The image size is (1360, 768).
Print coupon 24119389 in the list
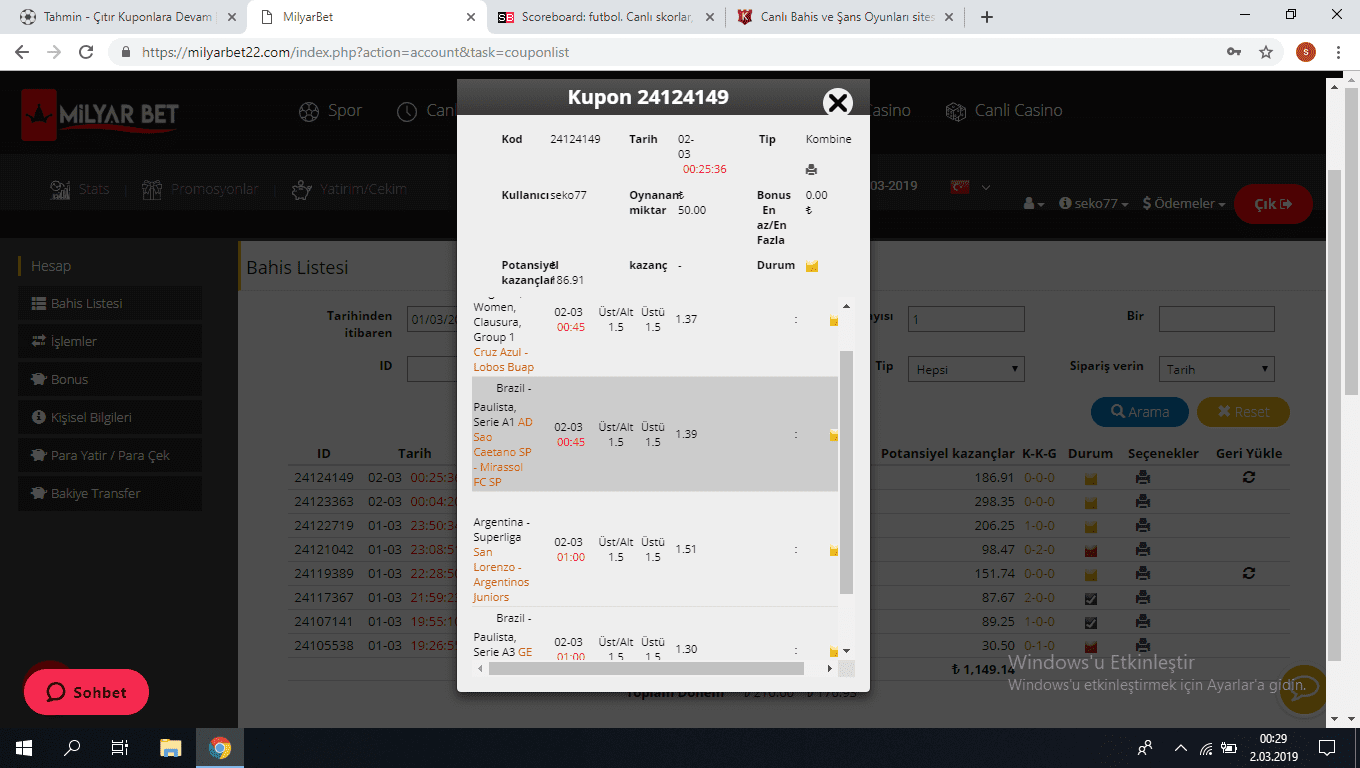point(1143,574)
